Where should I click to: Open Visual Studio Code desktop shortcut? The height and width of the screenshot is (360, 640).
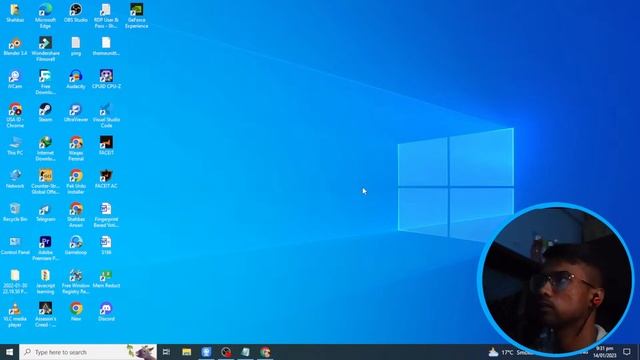pyautogui.click(x=106, y=116)
